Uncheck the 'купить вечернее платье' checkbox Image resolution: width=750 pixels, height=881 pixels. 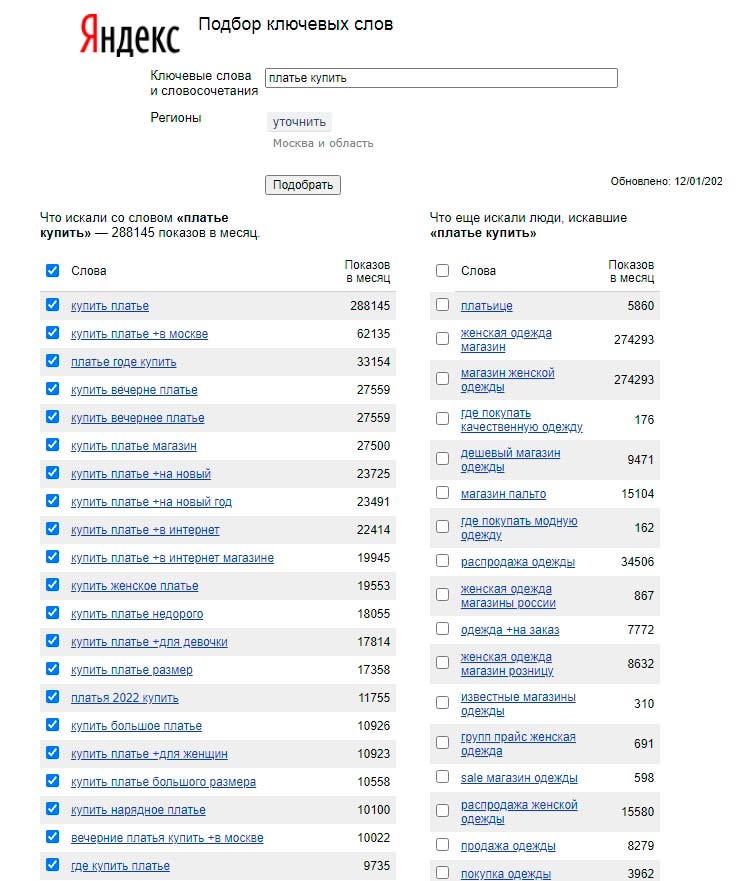pyautogui.click(x=53, y=417)
